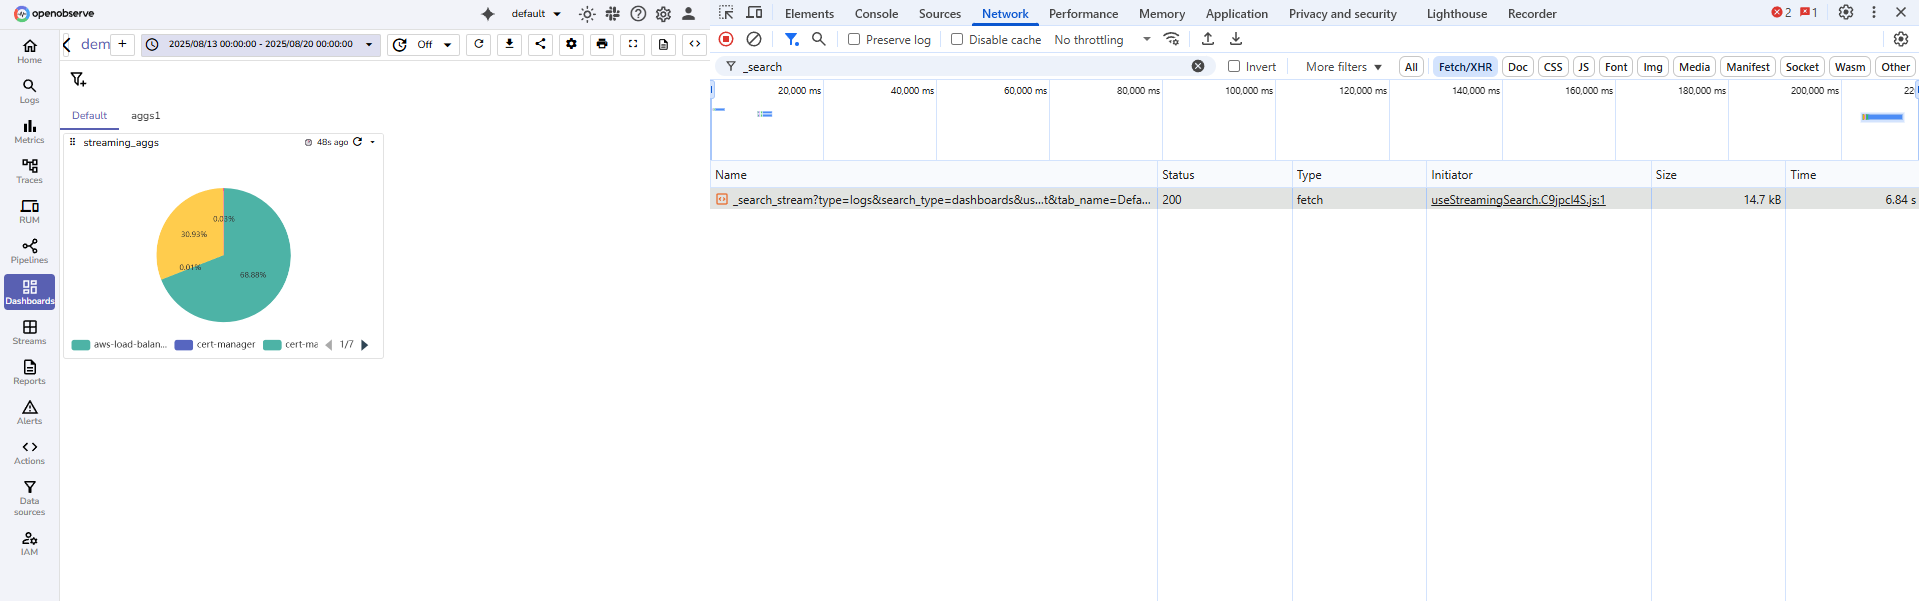
Task: Click the print dashboard icon
Action: point(602,44)
